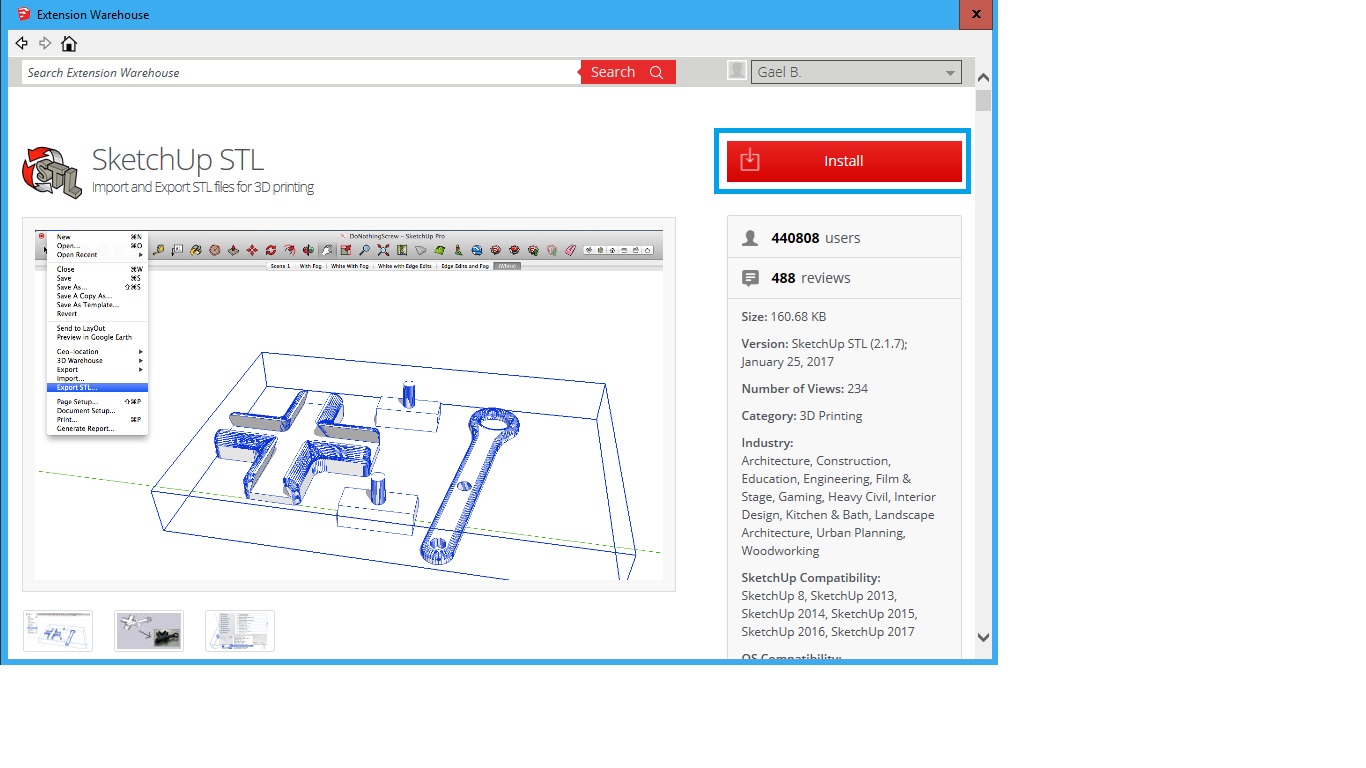Click the reviews speech bubble icon
This screenshot has height=768, width=1366.
click(x=751, y=278)
